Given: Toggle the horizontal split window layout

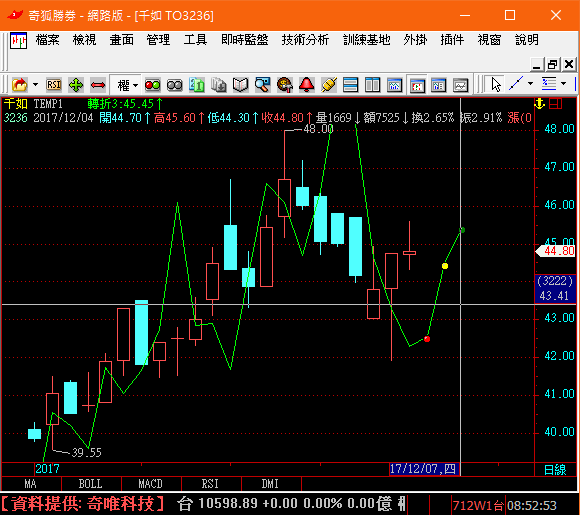Looking at the screenshot, I should 350,85.
